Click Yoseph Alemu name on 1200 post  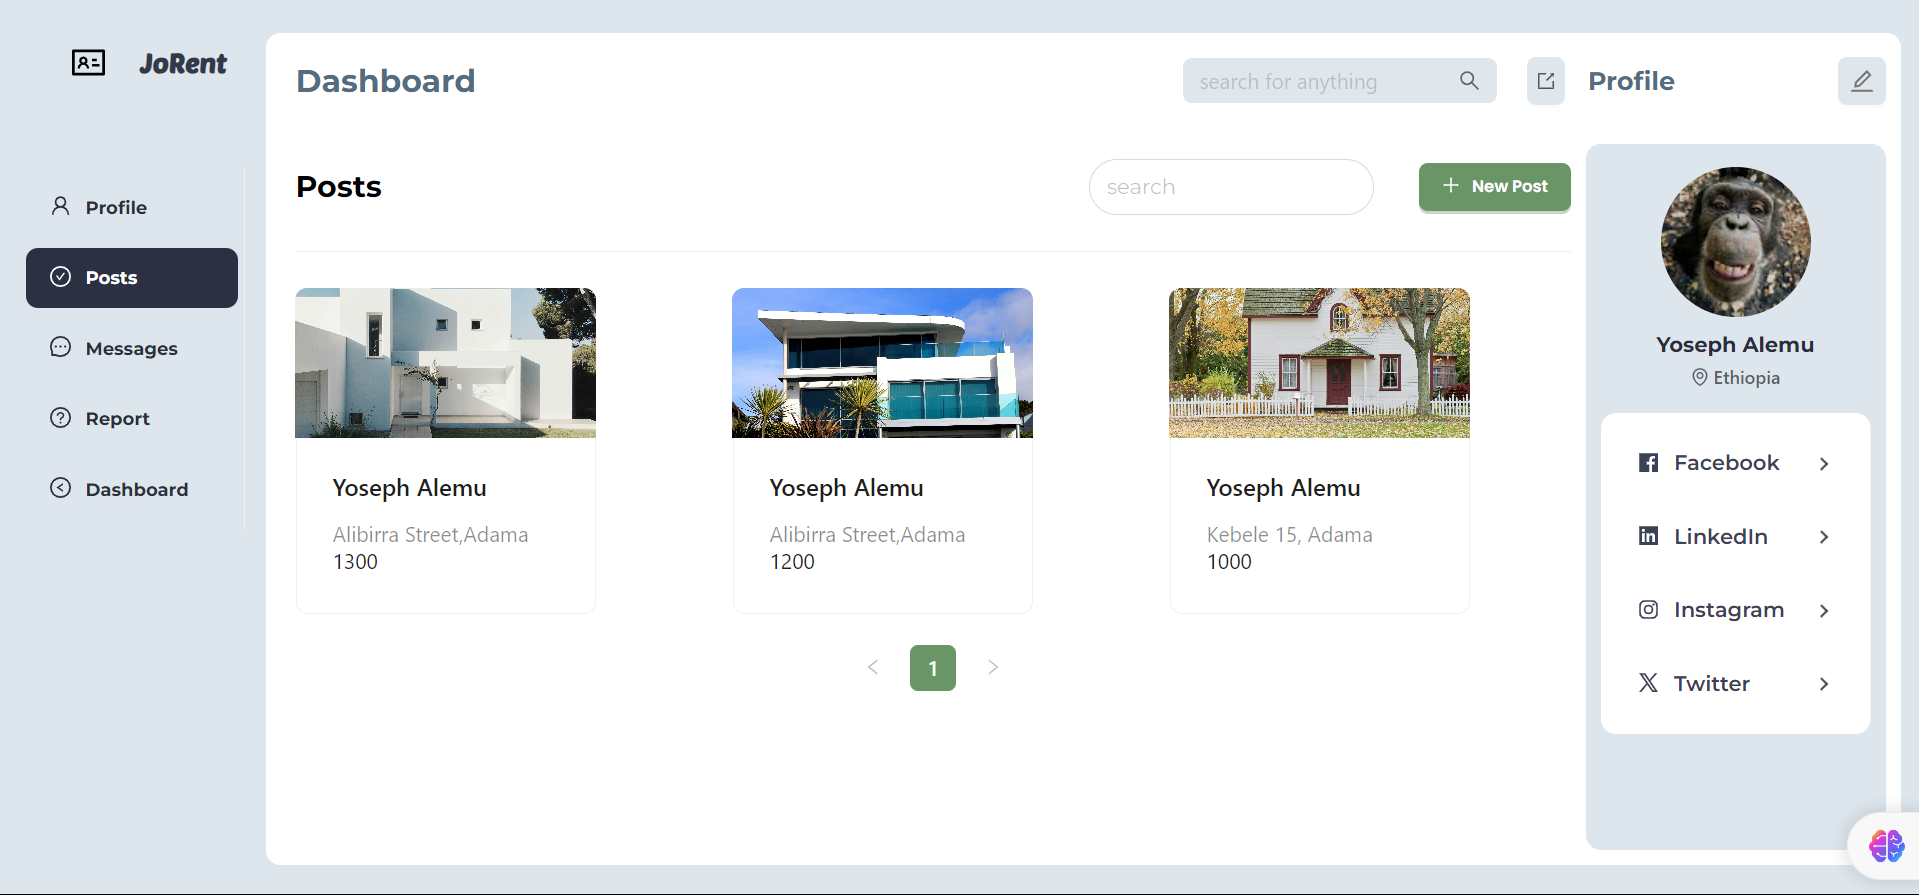pyautogui.click(x=847, y=488)
